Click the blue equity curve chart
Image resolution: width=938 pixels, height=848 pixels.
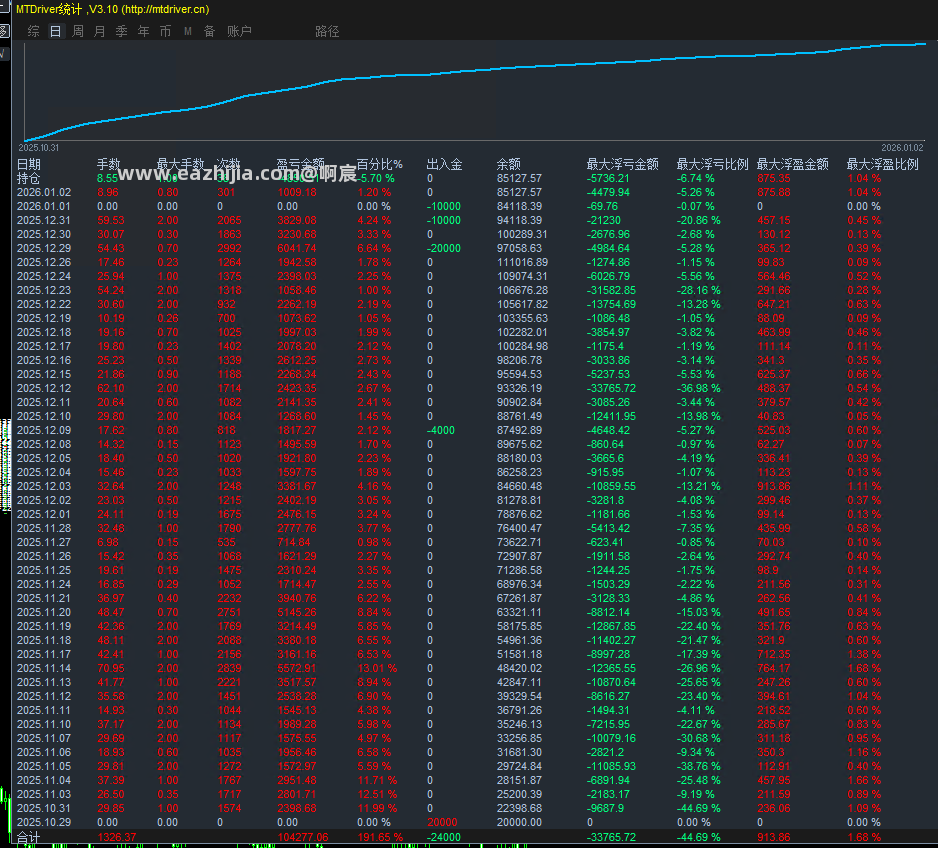click(x=475, y=91)
